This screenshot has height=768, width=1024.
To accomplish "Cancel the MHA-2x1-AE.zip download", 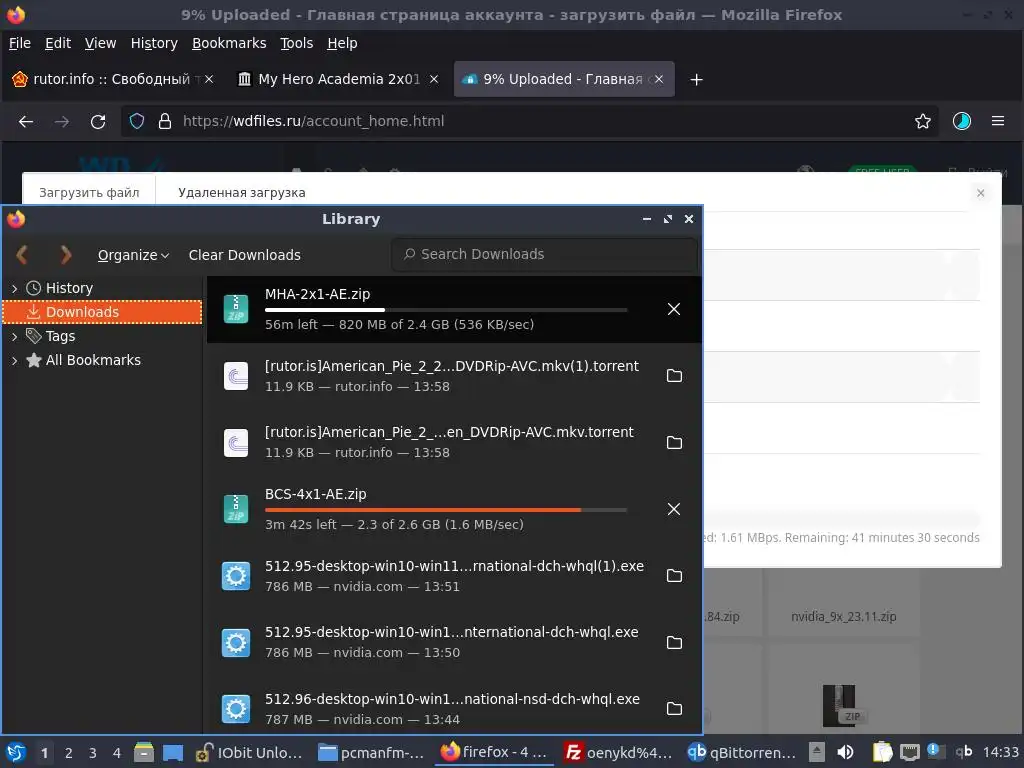I will (x=674, y=309).
